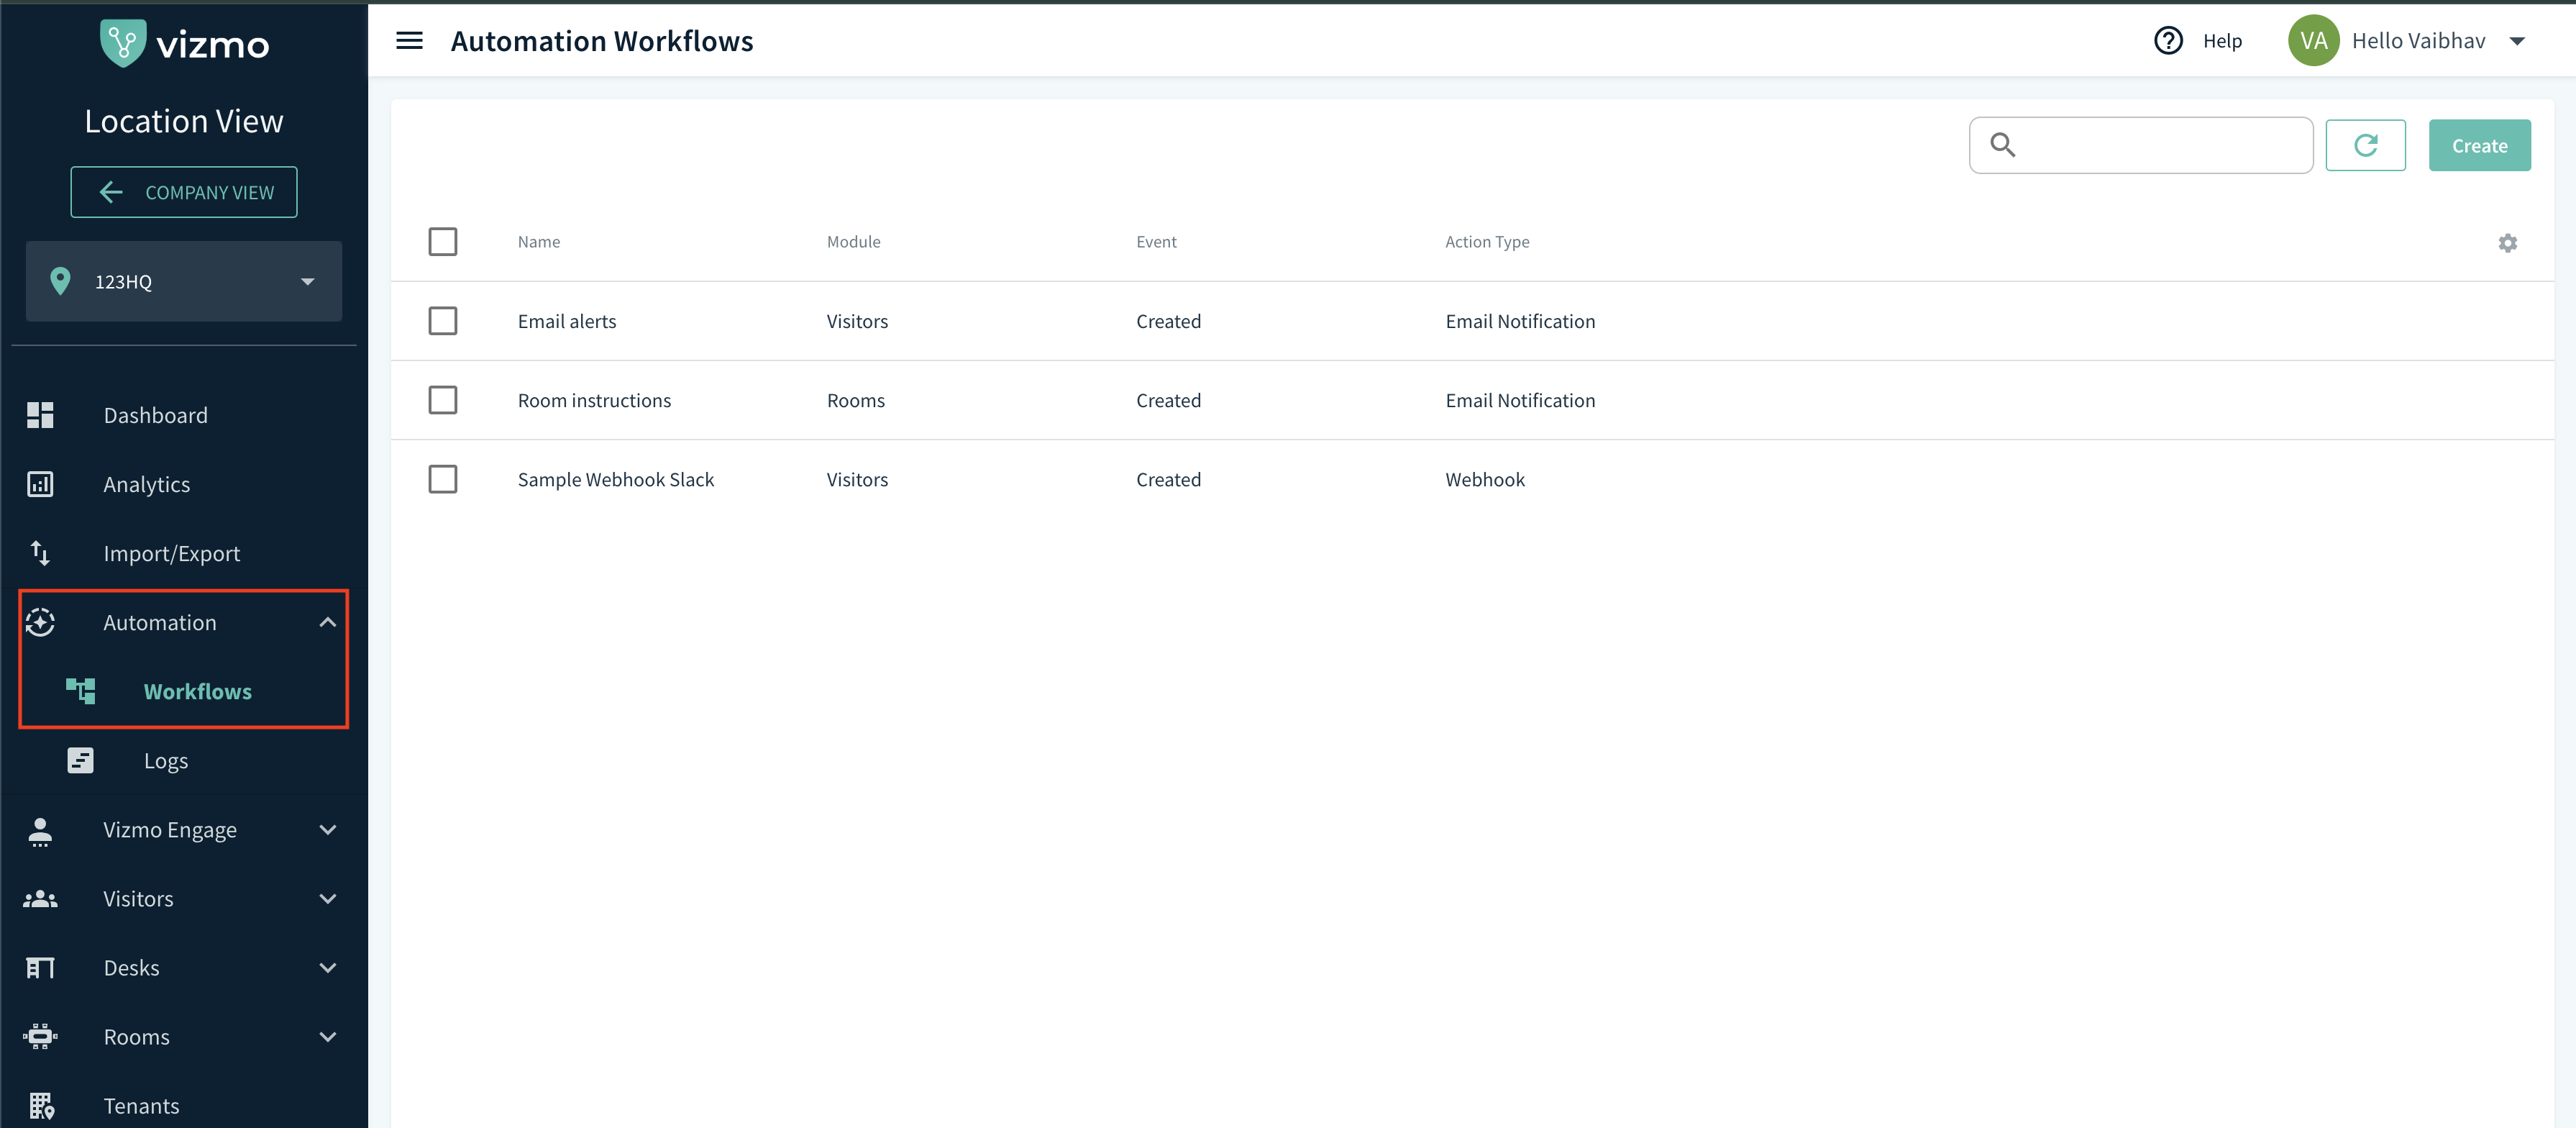The width and height of the screenshot is (2576, 1128).
Task: Expand the Visitors sidebar section
Action: point(327,899)
